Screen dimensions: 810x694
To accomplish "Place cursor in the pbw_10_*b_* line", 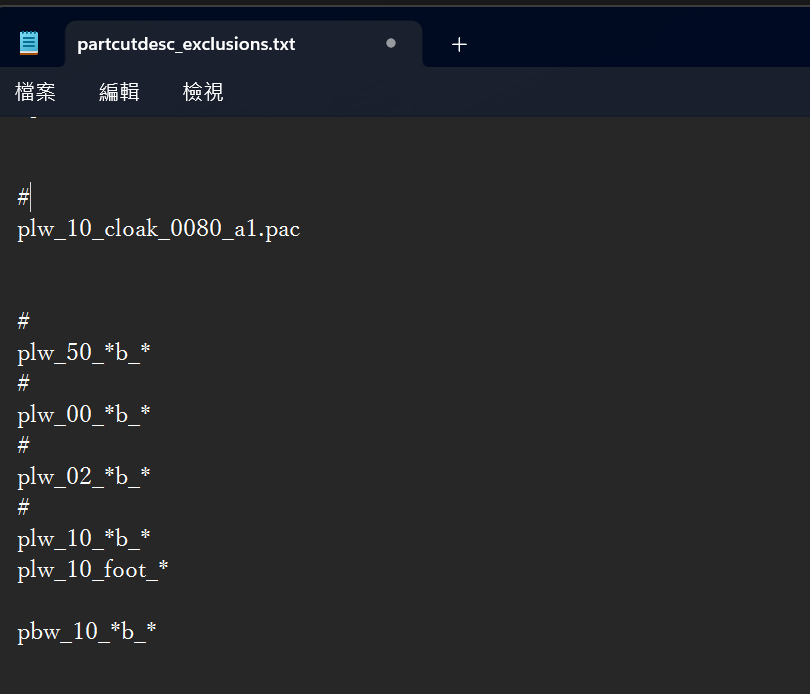I will [x=87, y=631].
